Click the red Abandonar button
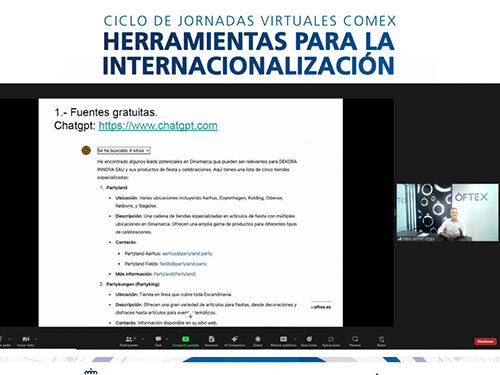Image resolution: width=500 pixels, height=375 pixels. point(485,341)
